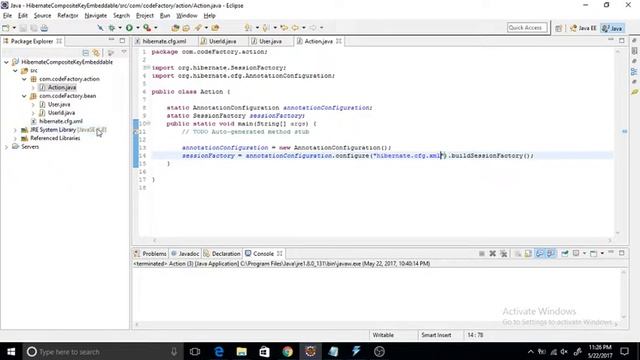
Task: Switch to the Declaration tab
Action: pyautogui.click(x=222, y=253)
